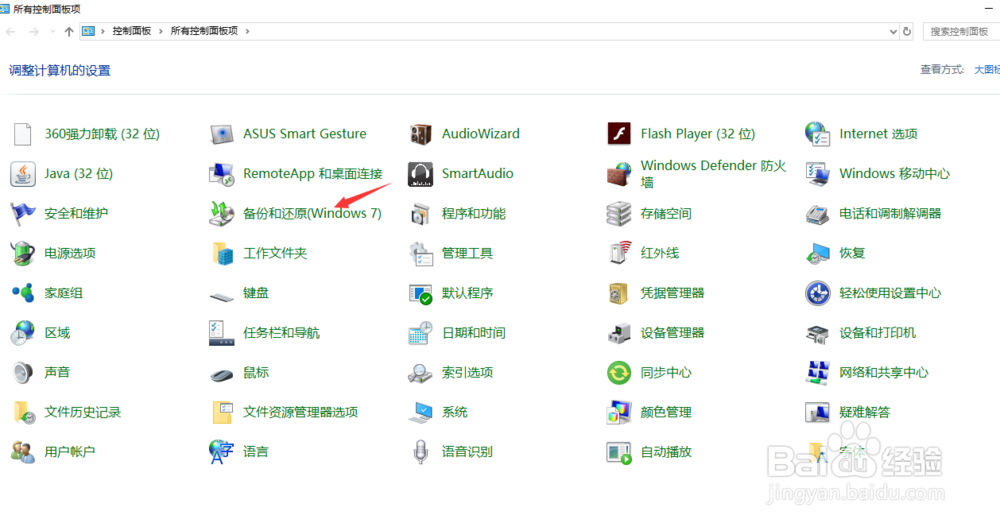Open 声音 speaker icon
The width and height of the screenshot is (1000, 527).
point(22,373)
